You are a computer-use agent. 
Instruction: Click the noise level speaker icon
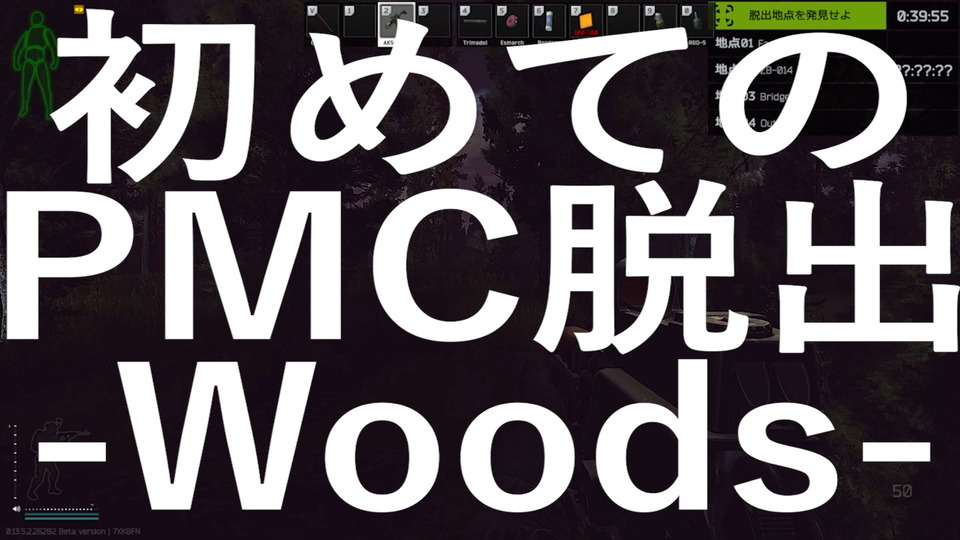point(16,509)
